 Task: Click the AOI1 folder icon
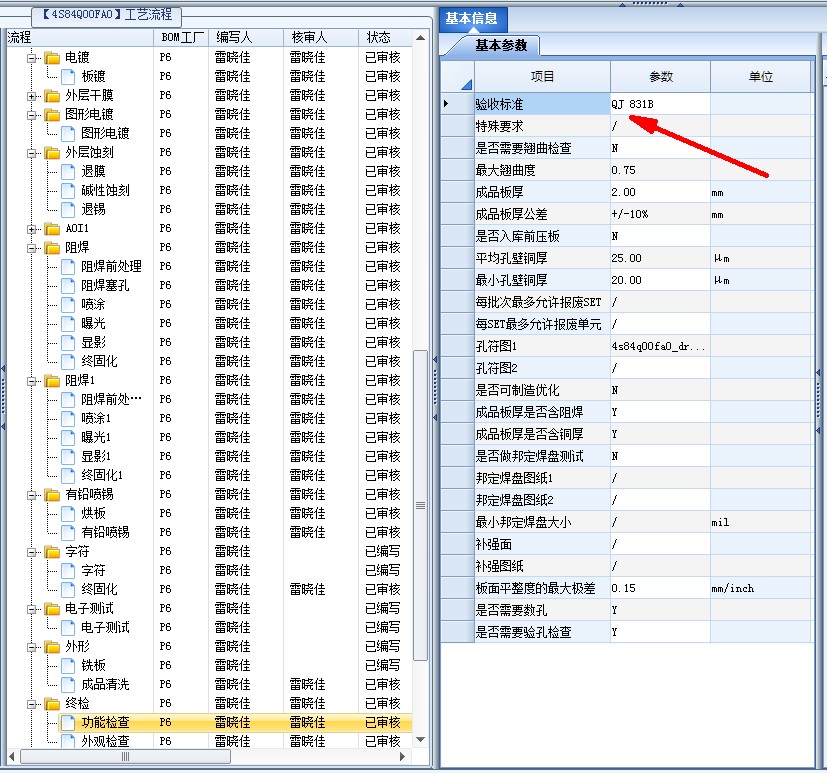click(x=52, y=228)
